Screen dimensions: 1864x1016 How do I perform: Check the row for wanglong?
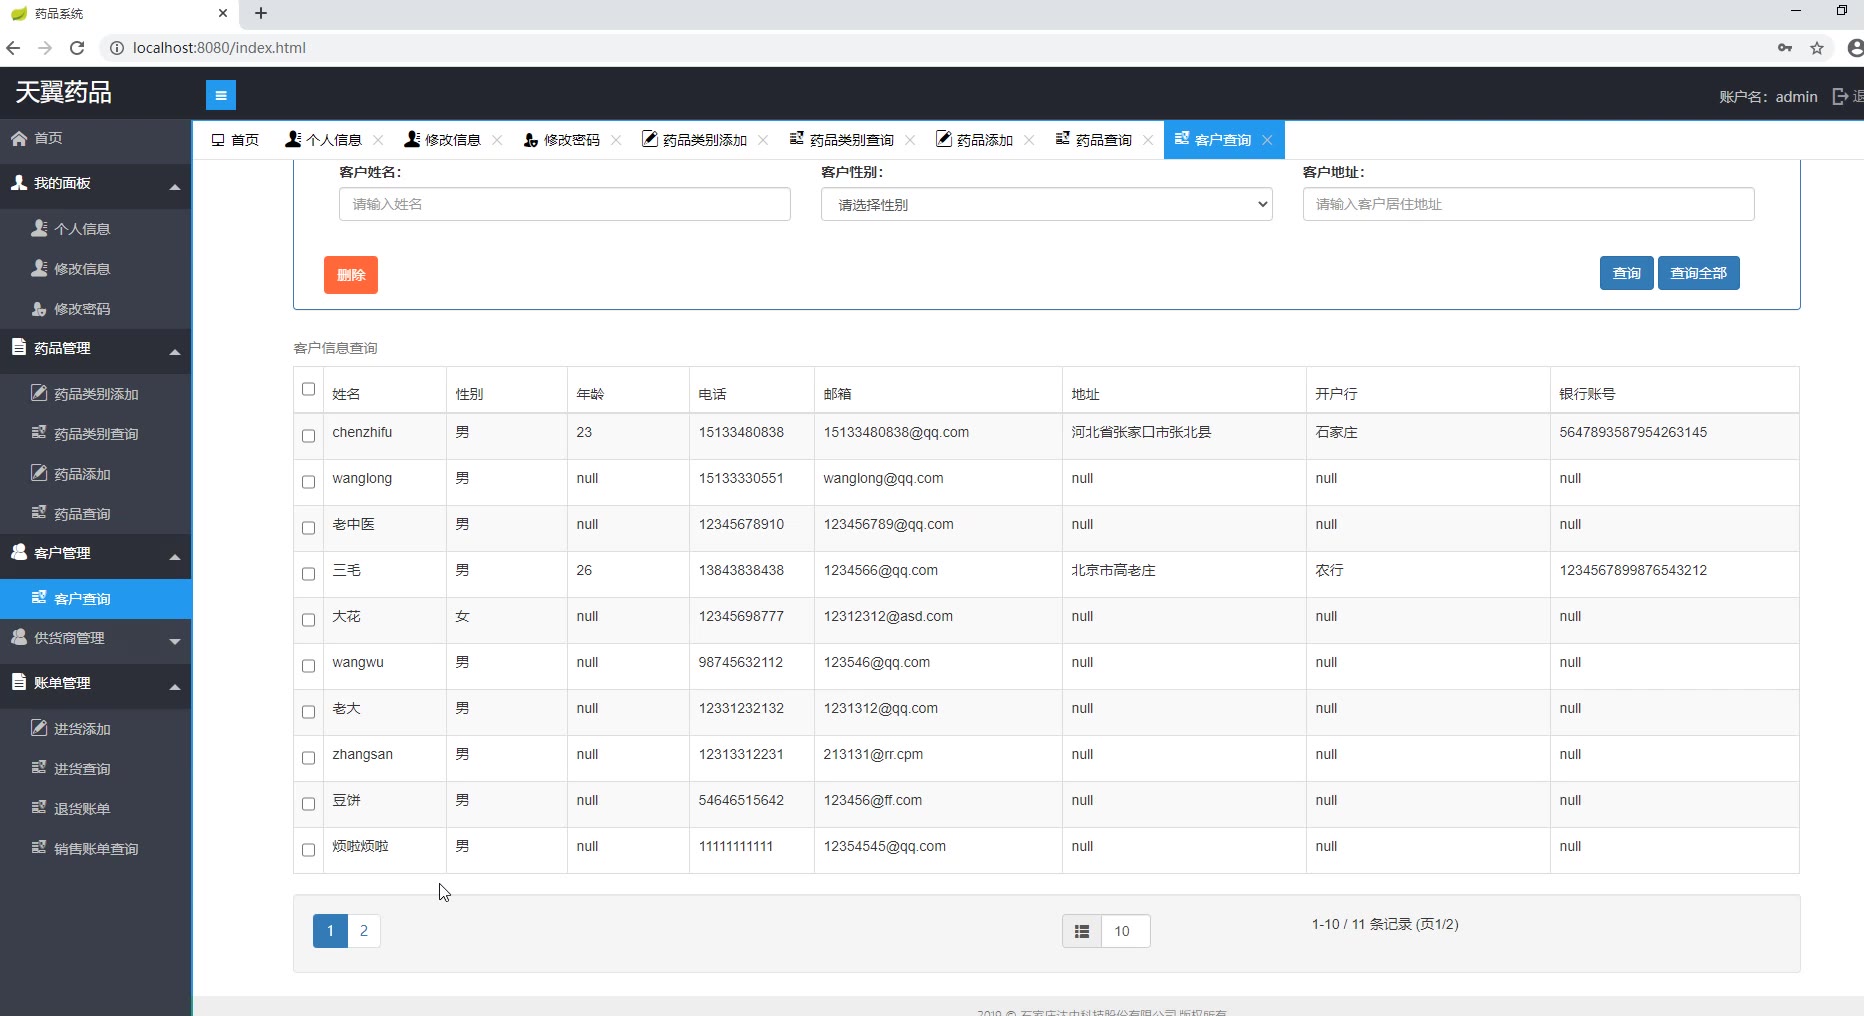[x=308, y=482]
